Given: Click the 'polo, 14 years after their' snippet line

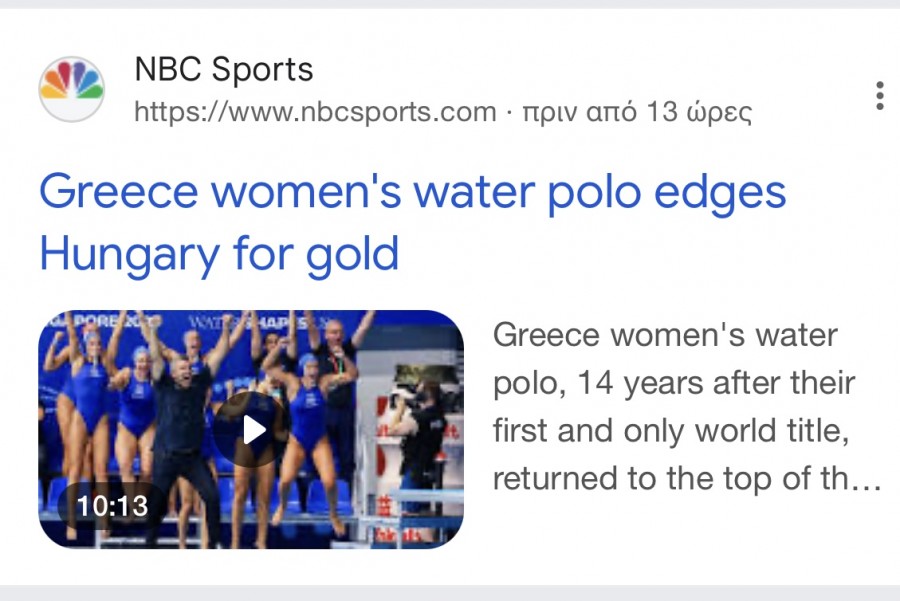Looking at the screenshot, I should (x=674, y=383).
